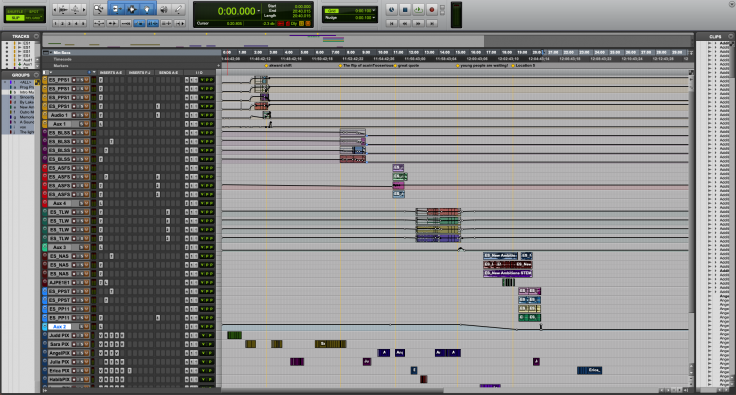Select the INSERTS A-E column header
This screenshot has height=395, width=736.
click(x=111, y=73)
